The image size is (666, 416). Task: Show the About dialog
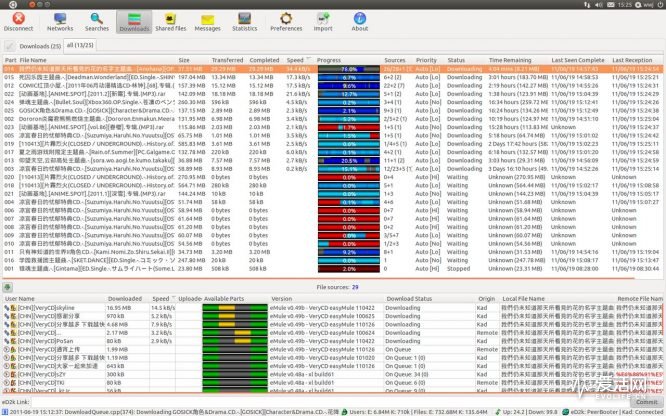pyautogui.click(x=359, y=22)
